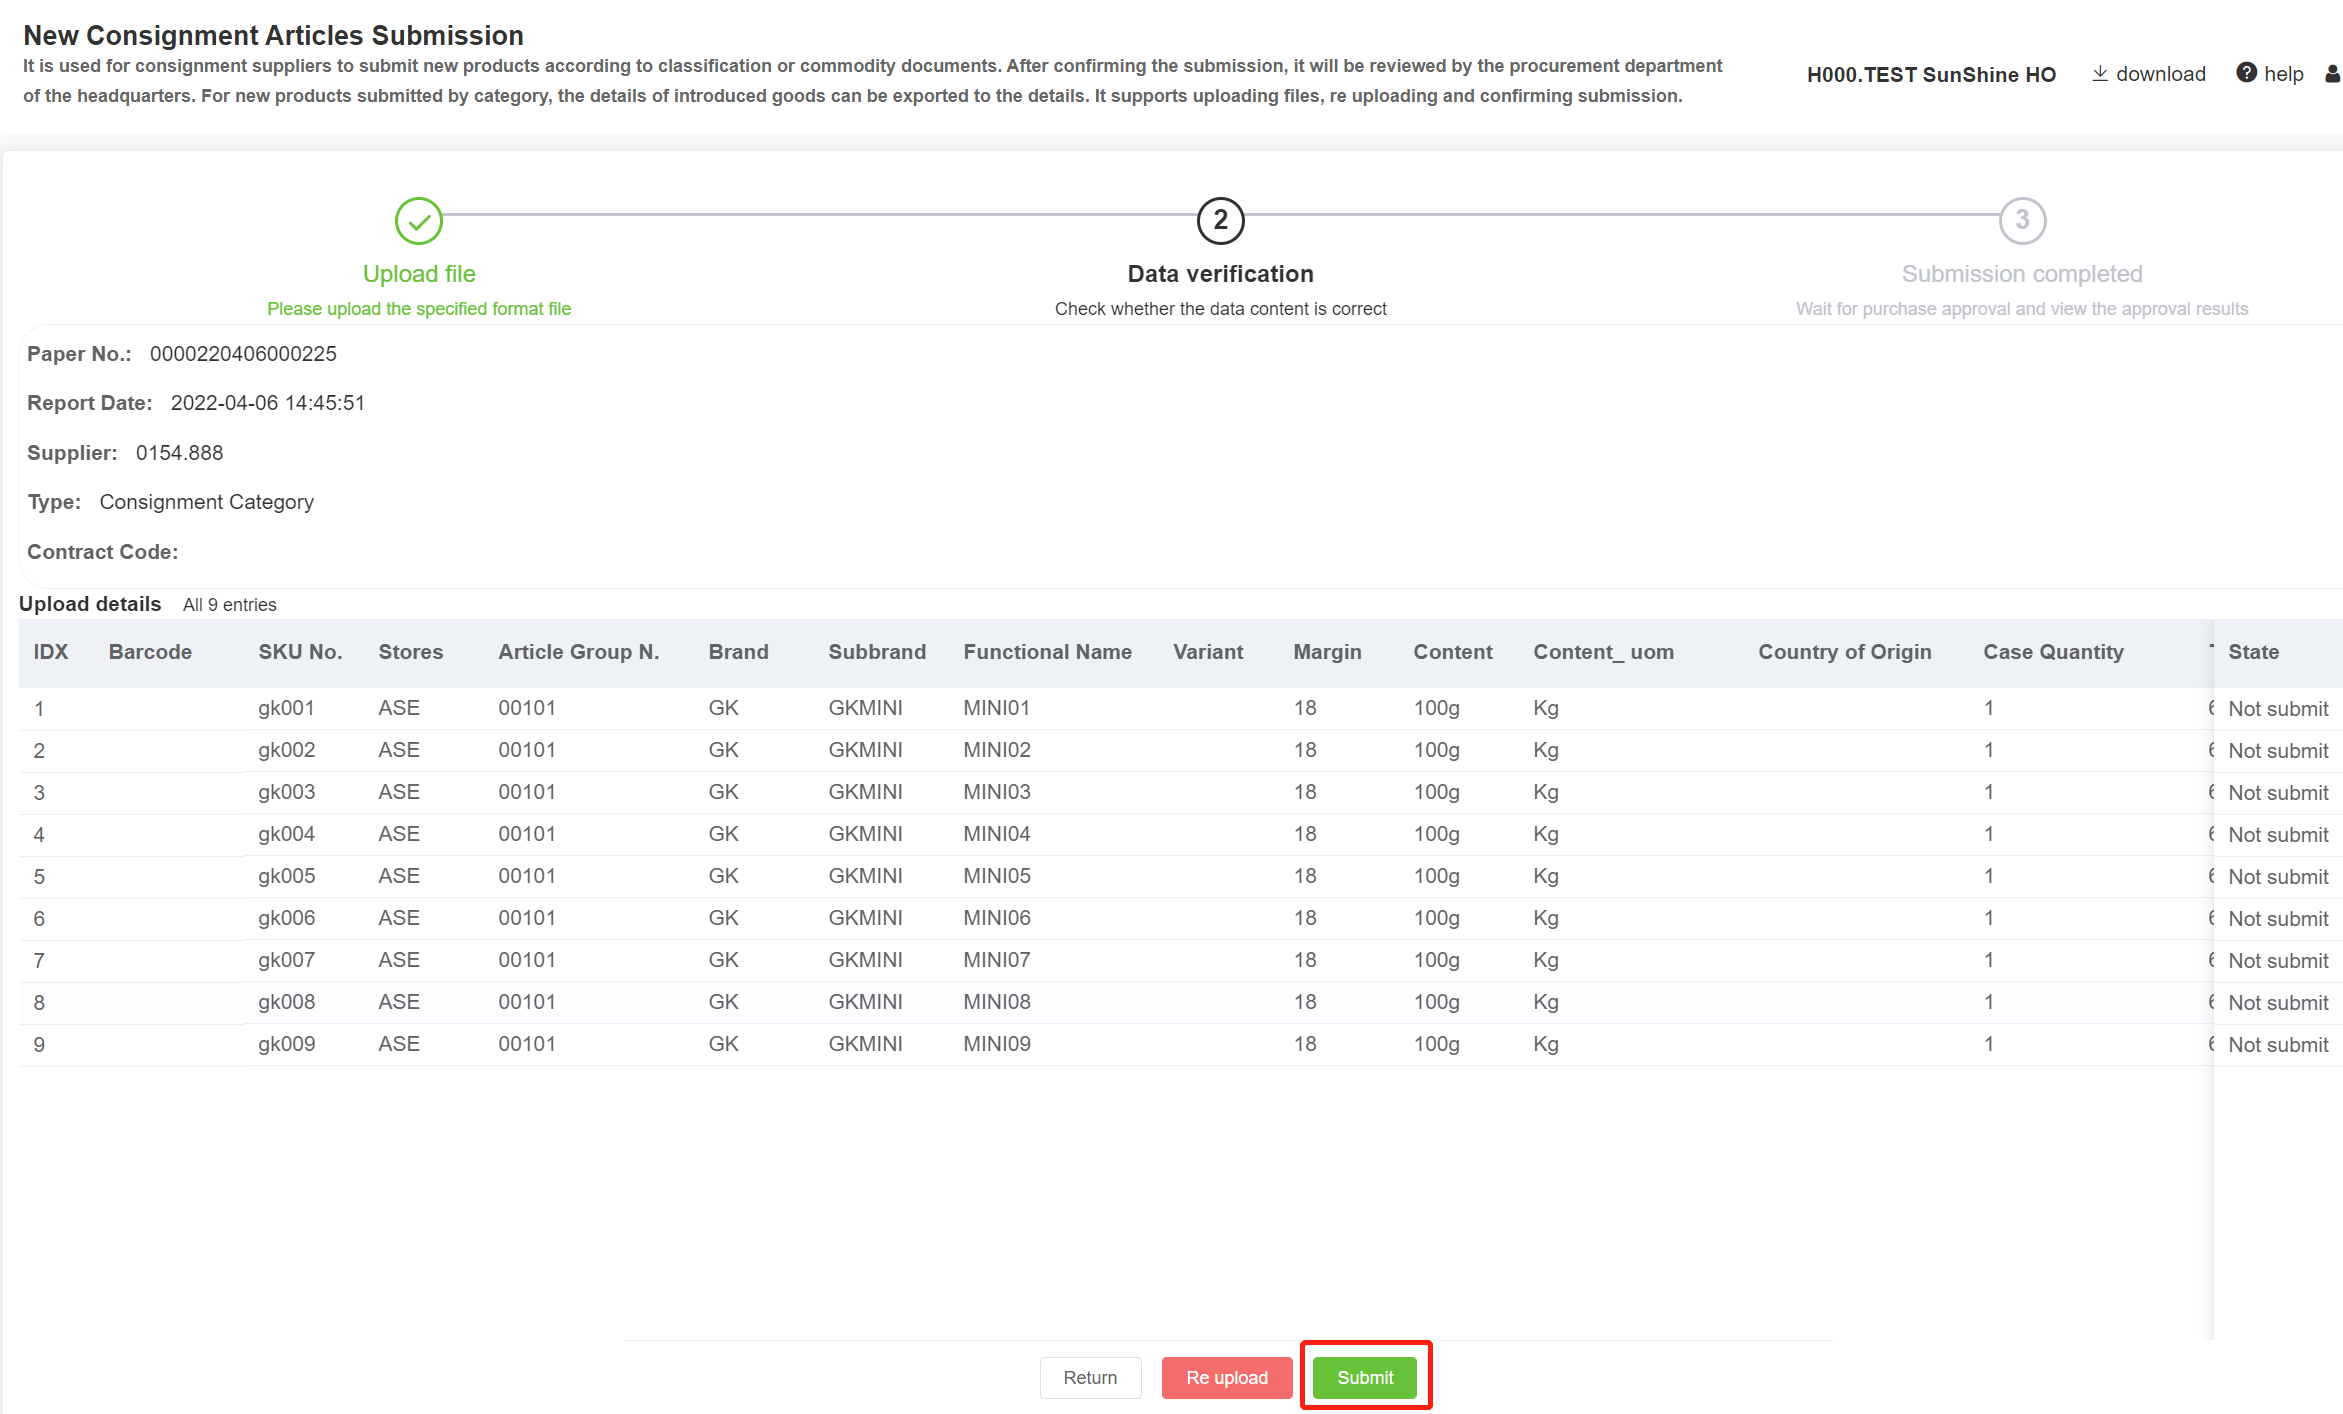Click the user profile icon
Viewport: 2343px width, 1414px height.
pyautogui.click(x=2332, y=74)
